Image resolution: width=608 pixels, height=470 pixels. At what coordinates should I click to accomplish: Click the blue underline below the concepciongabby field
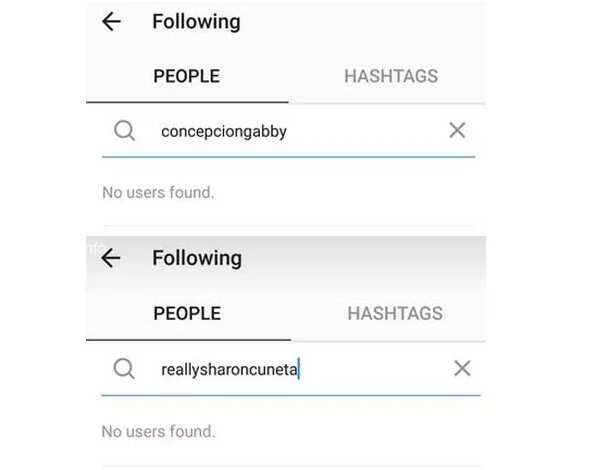point(288,157)
